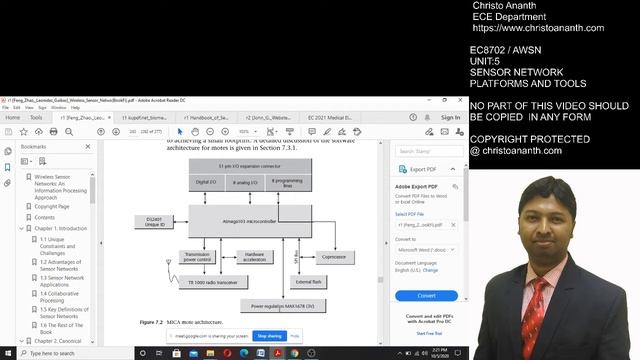Image resolution: width=640 pixels, height=360 pixels.
Task: Click the Start Free Trial link
Action: (429, 333)
